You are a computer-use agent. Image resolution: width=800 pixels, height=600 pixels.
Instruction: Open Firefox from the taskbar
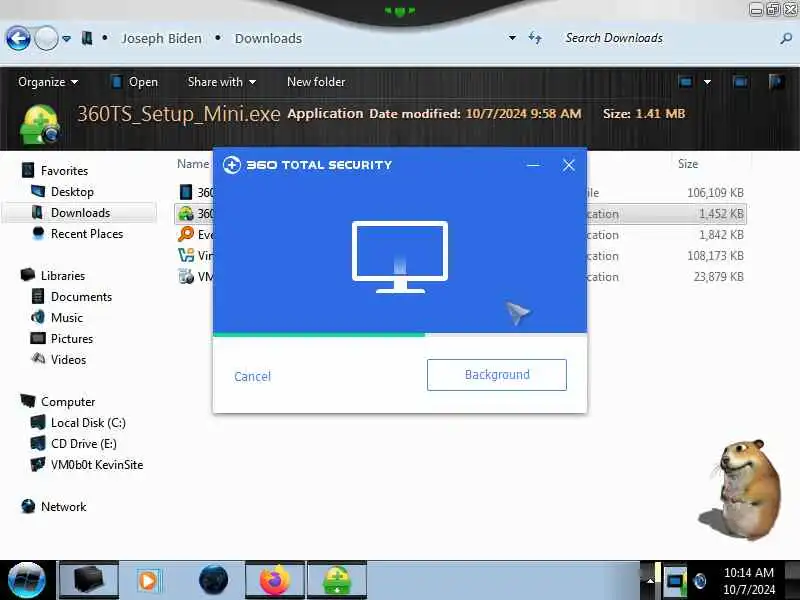tap(275, 580)
